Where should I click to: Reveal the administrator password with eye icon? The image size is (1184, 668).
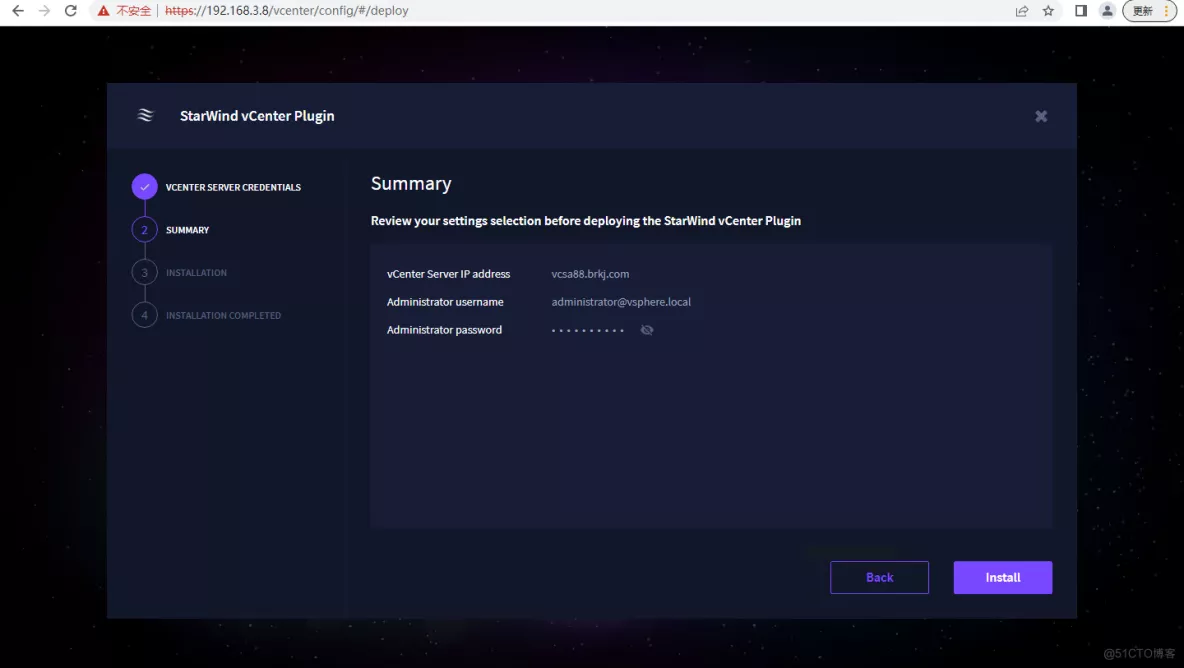647,330
